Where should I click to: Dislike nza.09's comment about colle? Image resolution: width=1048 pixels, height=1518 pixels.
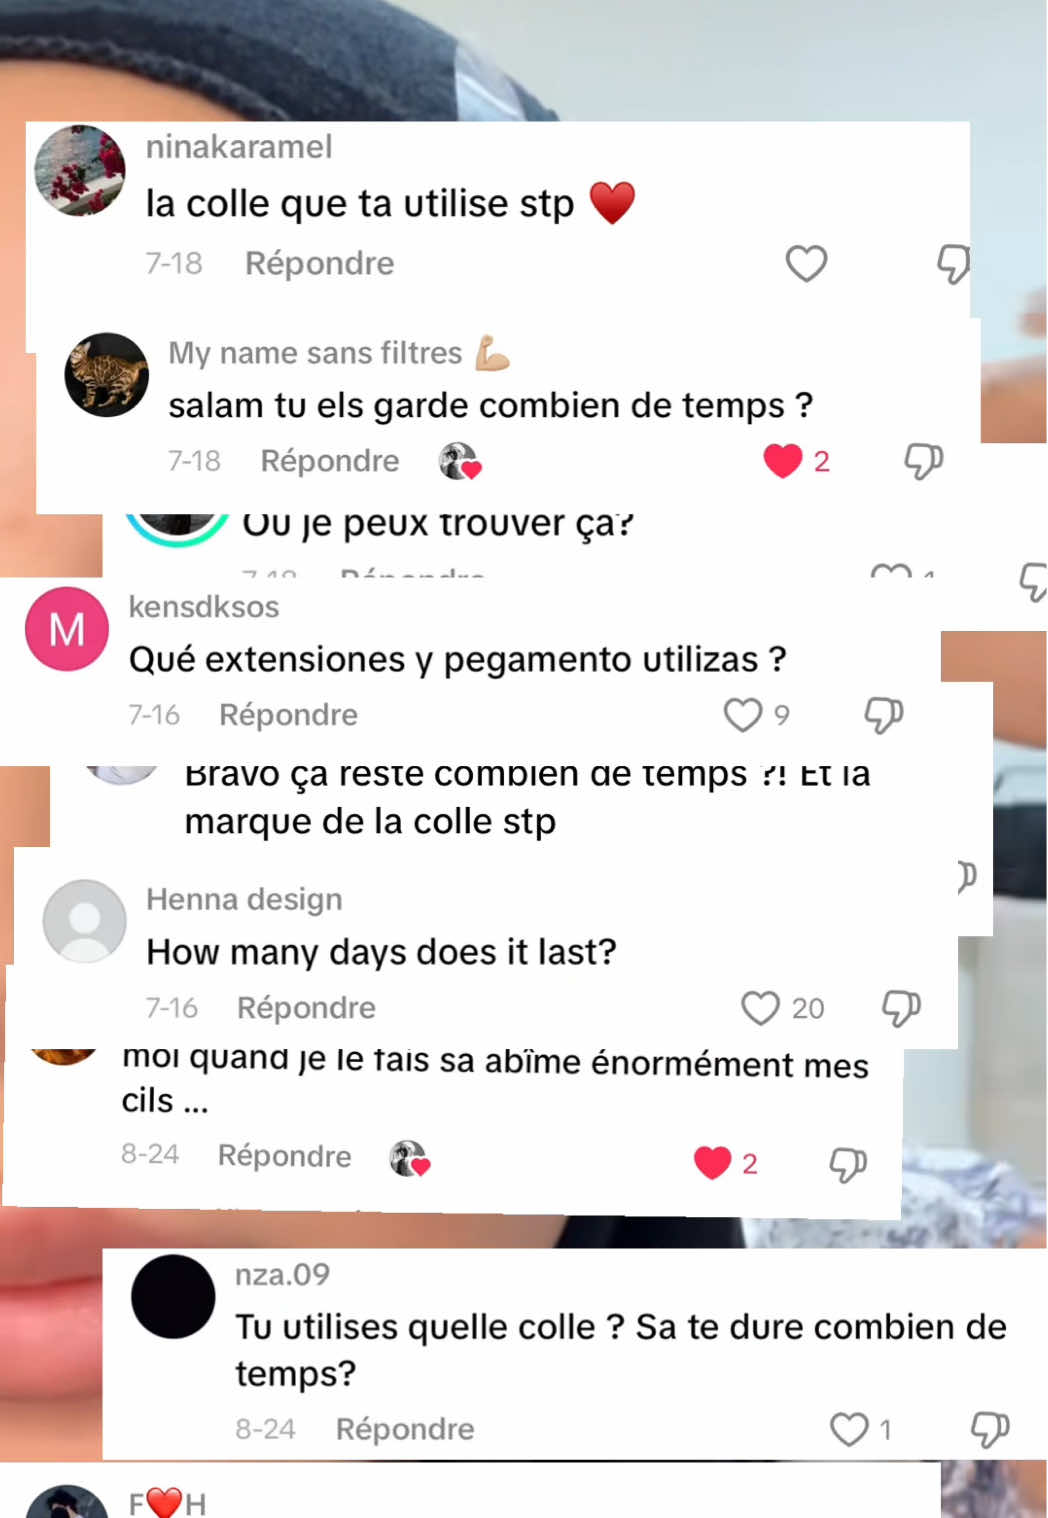(x=990, y=1429)
